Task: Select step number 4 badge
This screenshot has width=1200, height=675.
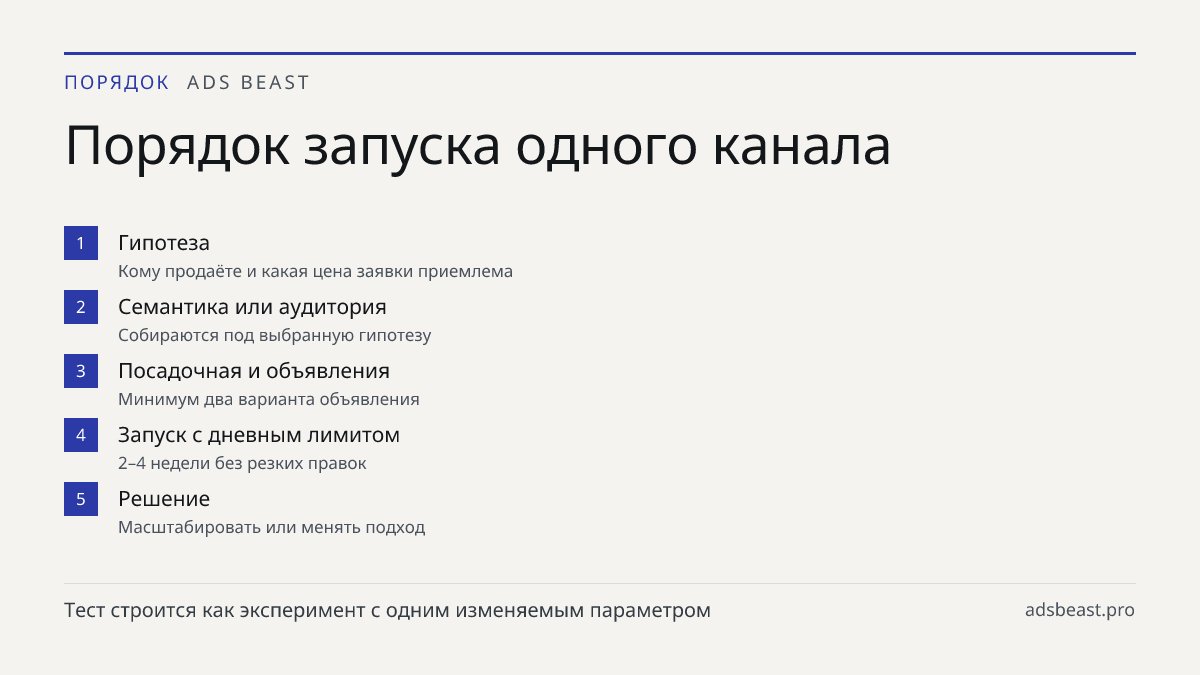Action: 81,435
